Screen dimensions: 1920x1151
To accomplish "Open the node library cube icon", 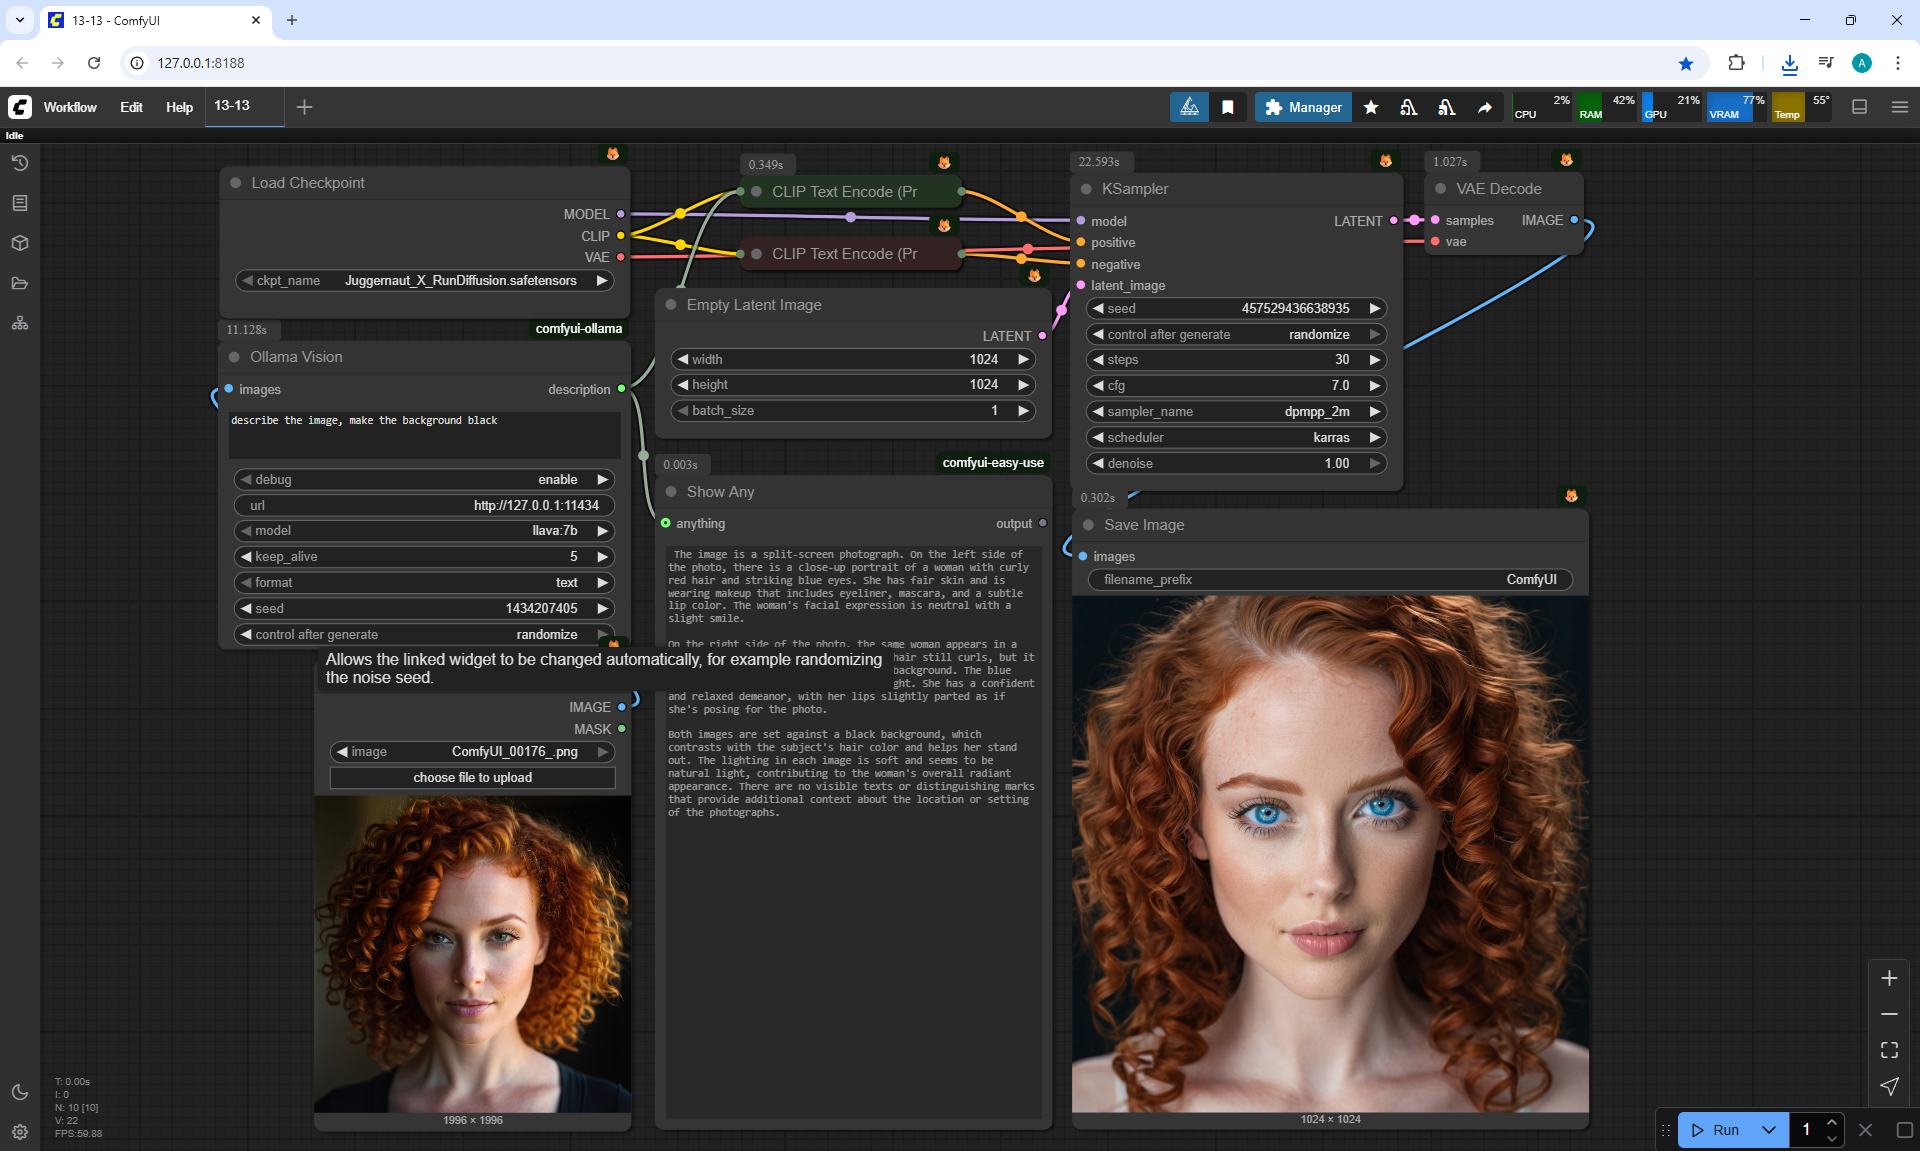I will pos(20,243).
